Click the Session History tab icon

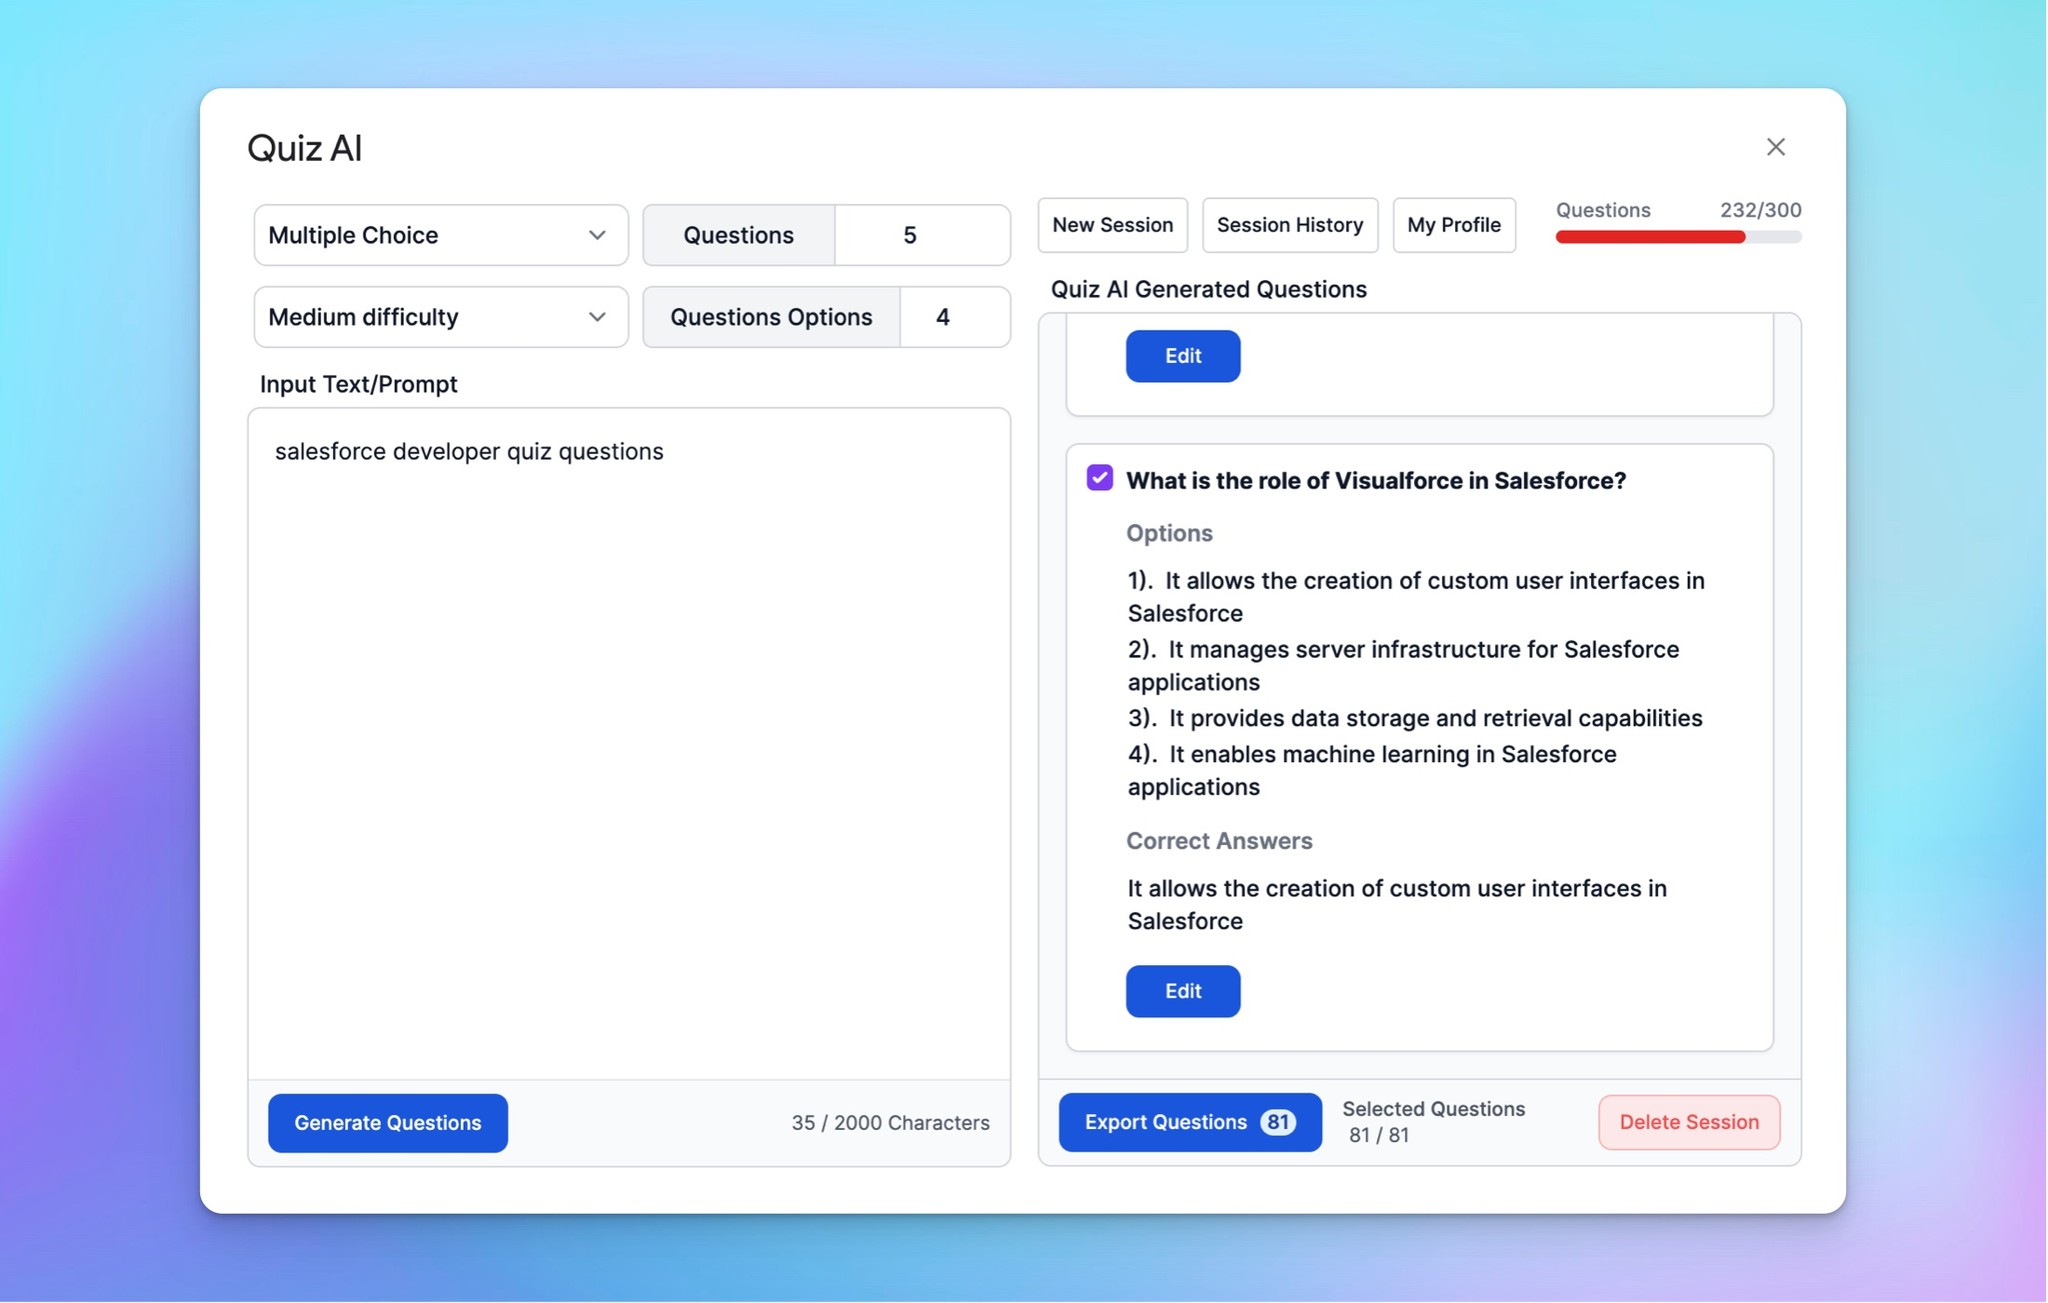pyautogui.click(x=1290, y=224)
